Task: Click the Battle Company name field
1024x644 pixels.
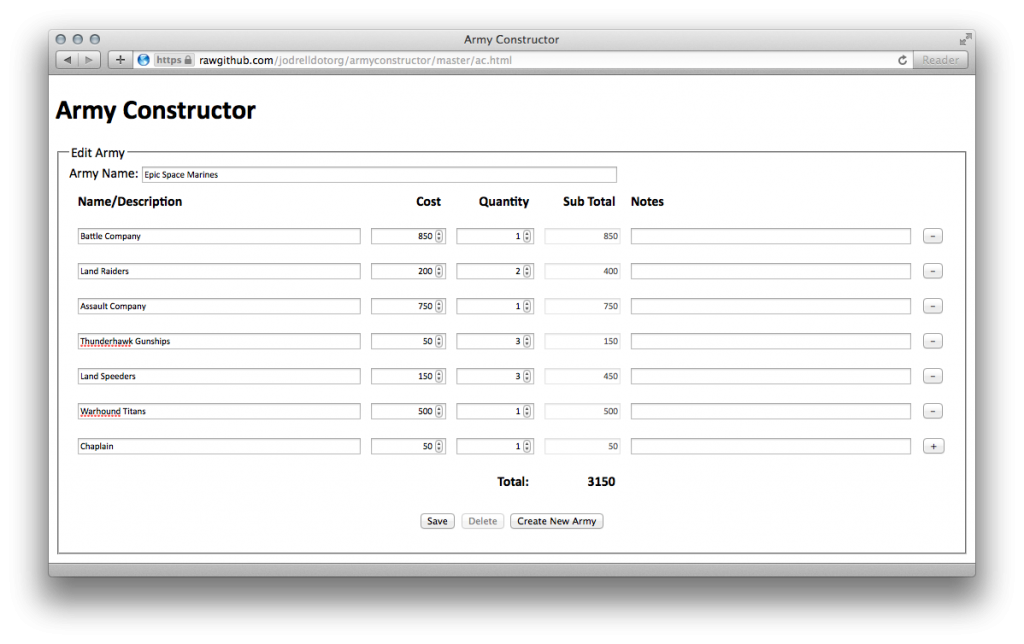Action: pyautogui.click(x=219, y=236)
